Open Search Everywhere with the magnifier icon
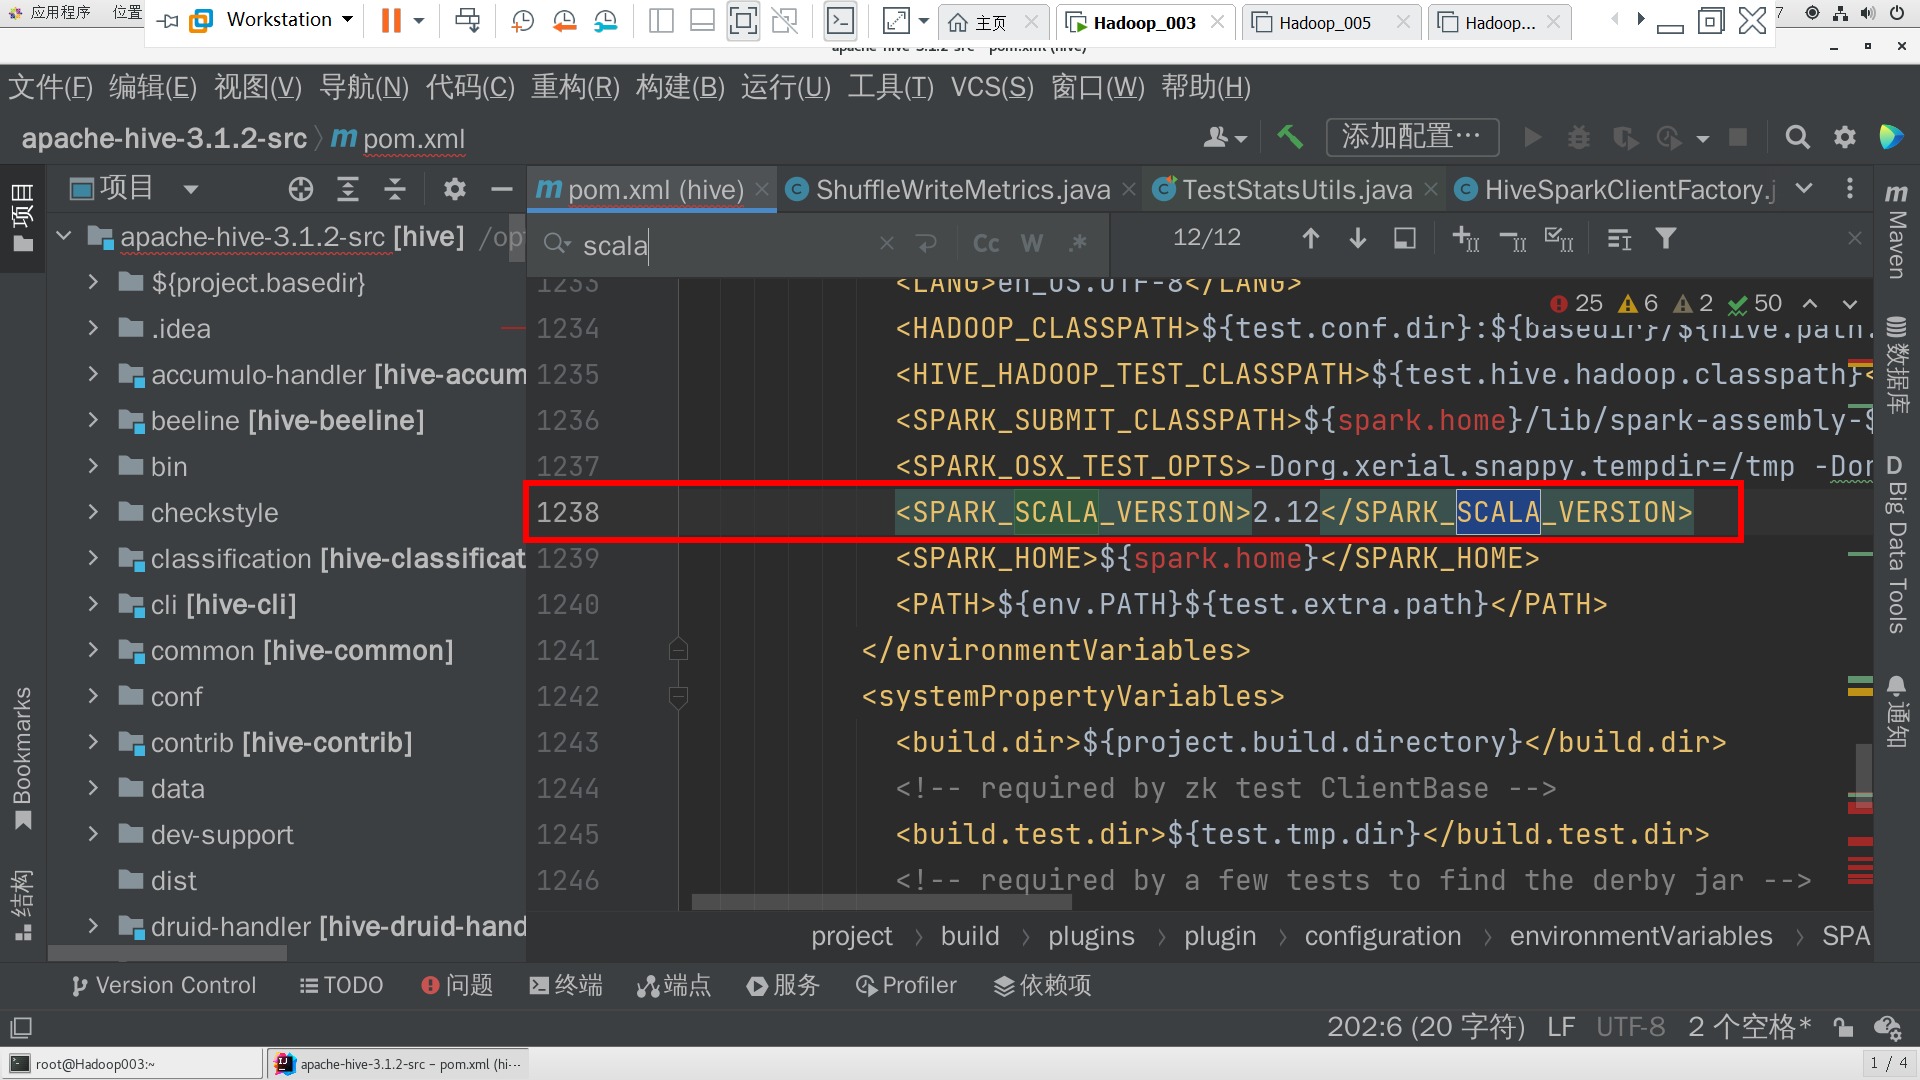The width and height of the screenshot is (1920, 1080). coord(1797,137)
